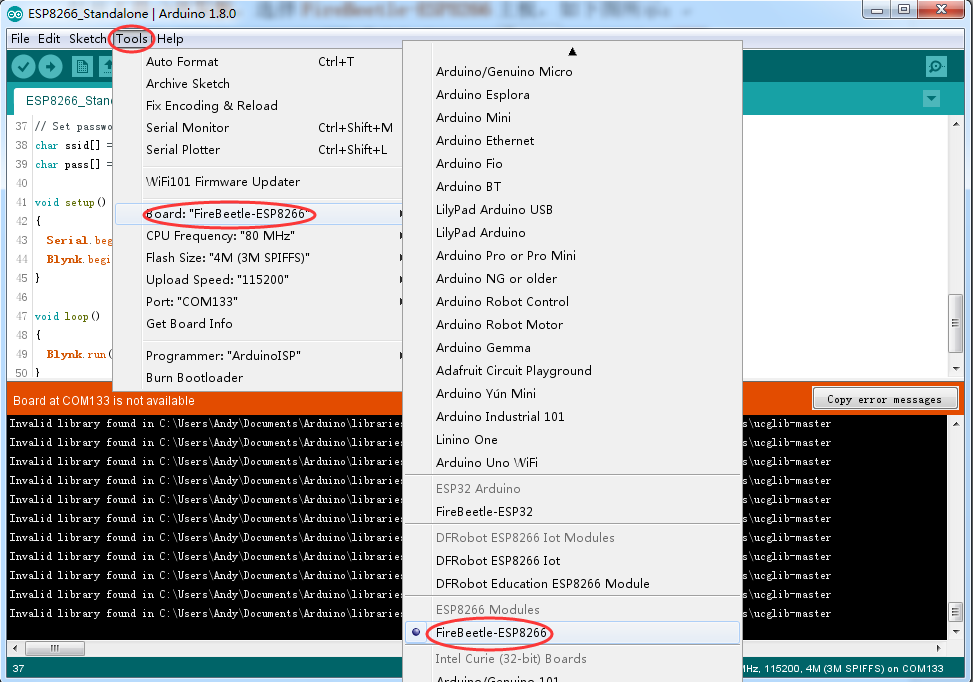This screenshot has height=682, width=973.
Task: Select Adafruit Circuit Playground board
Action: click(573, 370)
